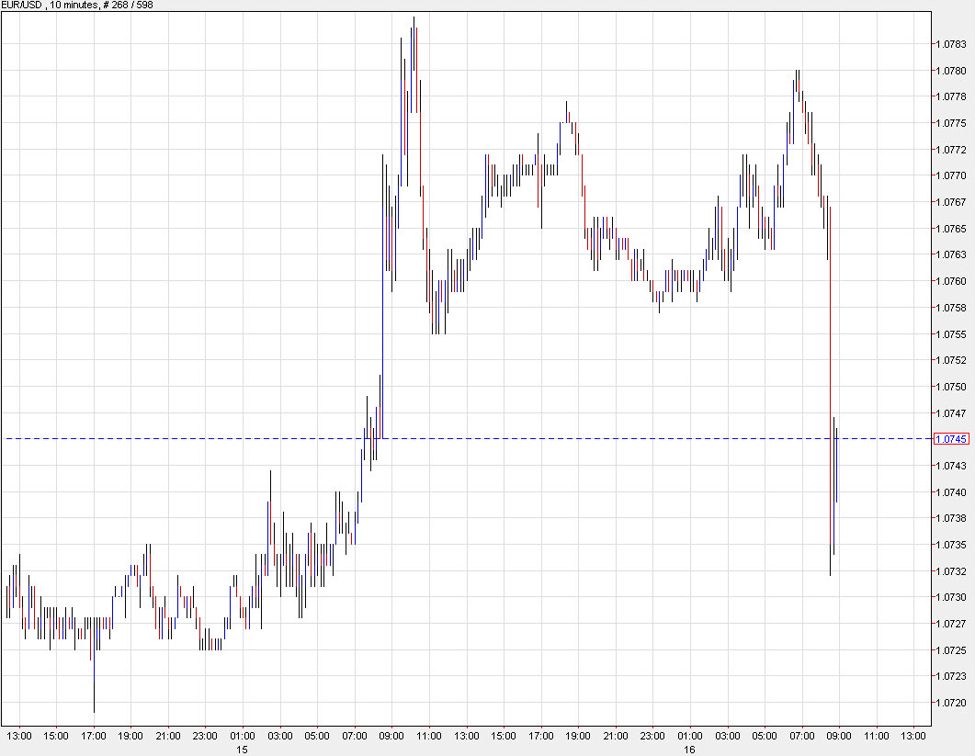This screenshot has width=975, height=756.
Task: Click the 1.0720 label on price axis
Action: pyautogui.click(x=952, y=703)
